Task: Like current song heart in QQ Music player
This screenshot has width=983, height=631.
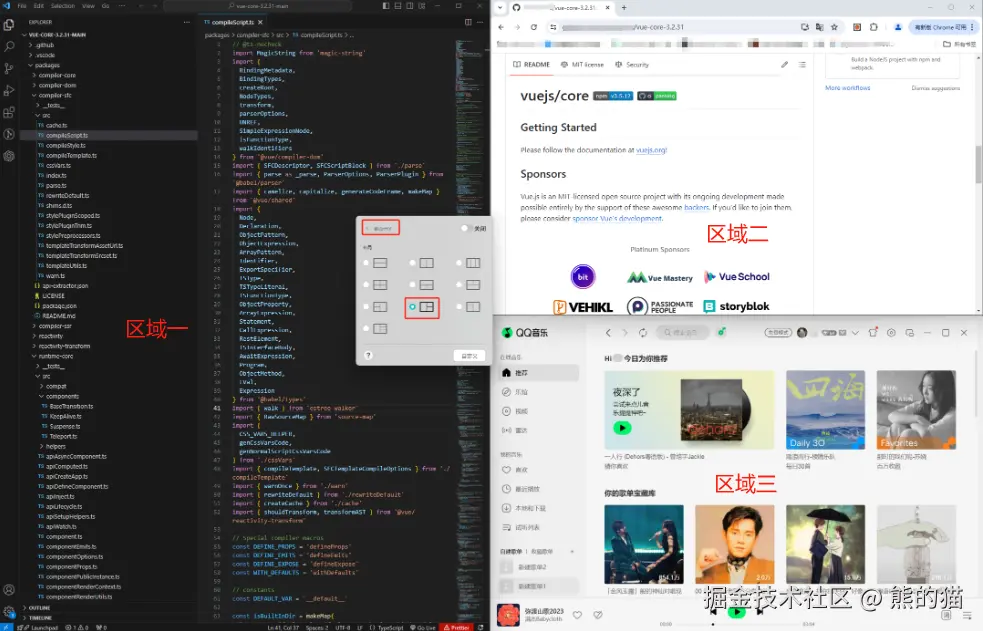Action: (577, 615)
